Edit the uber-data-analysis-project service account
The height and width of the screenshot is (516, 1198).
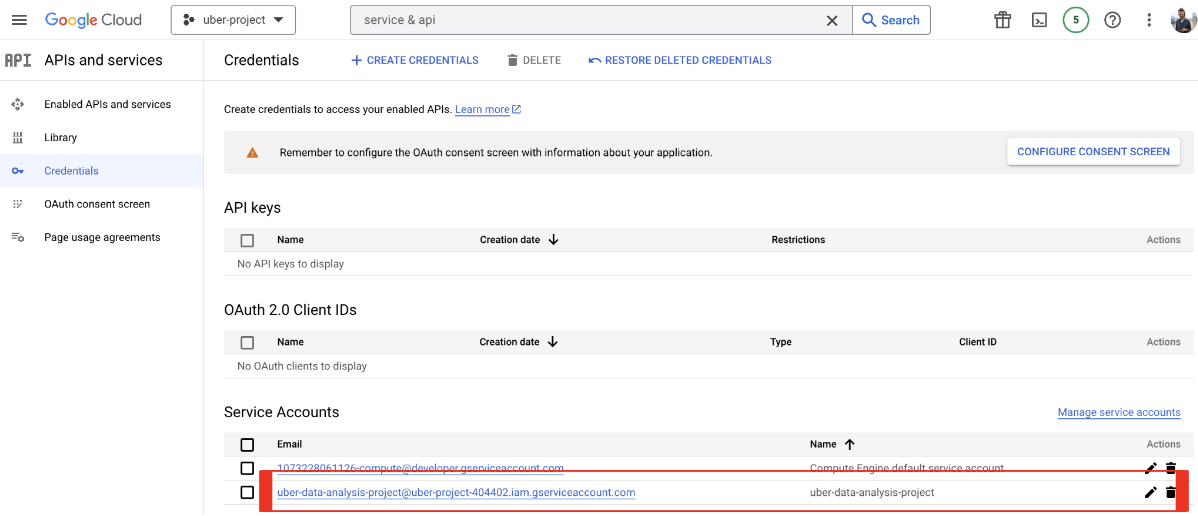click(x=1150, y=492)
